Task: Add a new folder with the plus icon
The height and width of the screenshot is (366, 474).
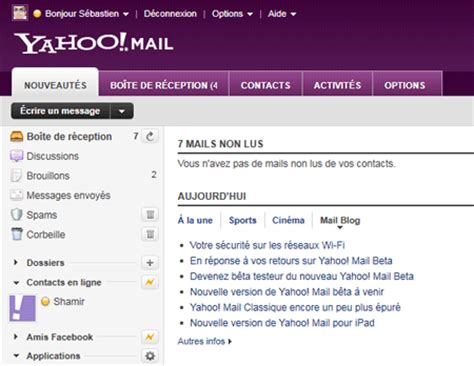Action: tap(150, 263)
